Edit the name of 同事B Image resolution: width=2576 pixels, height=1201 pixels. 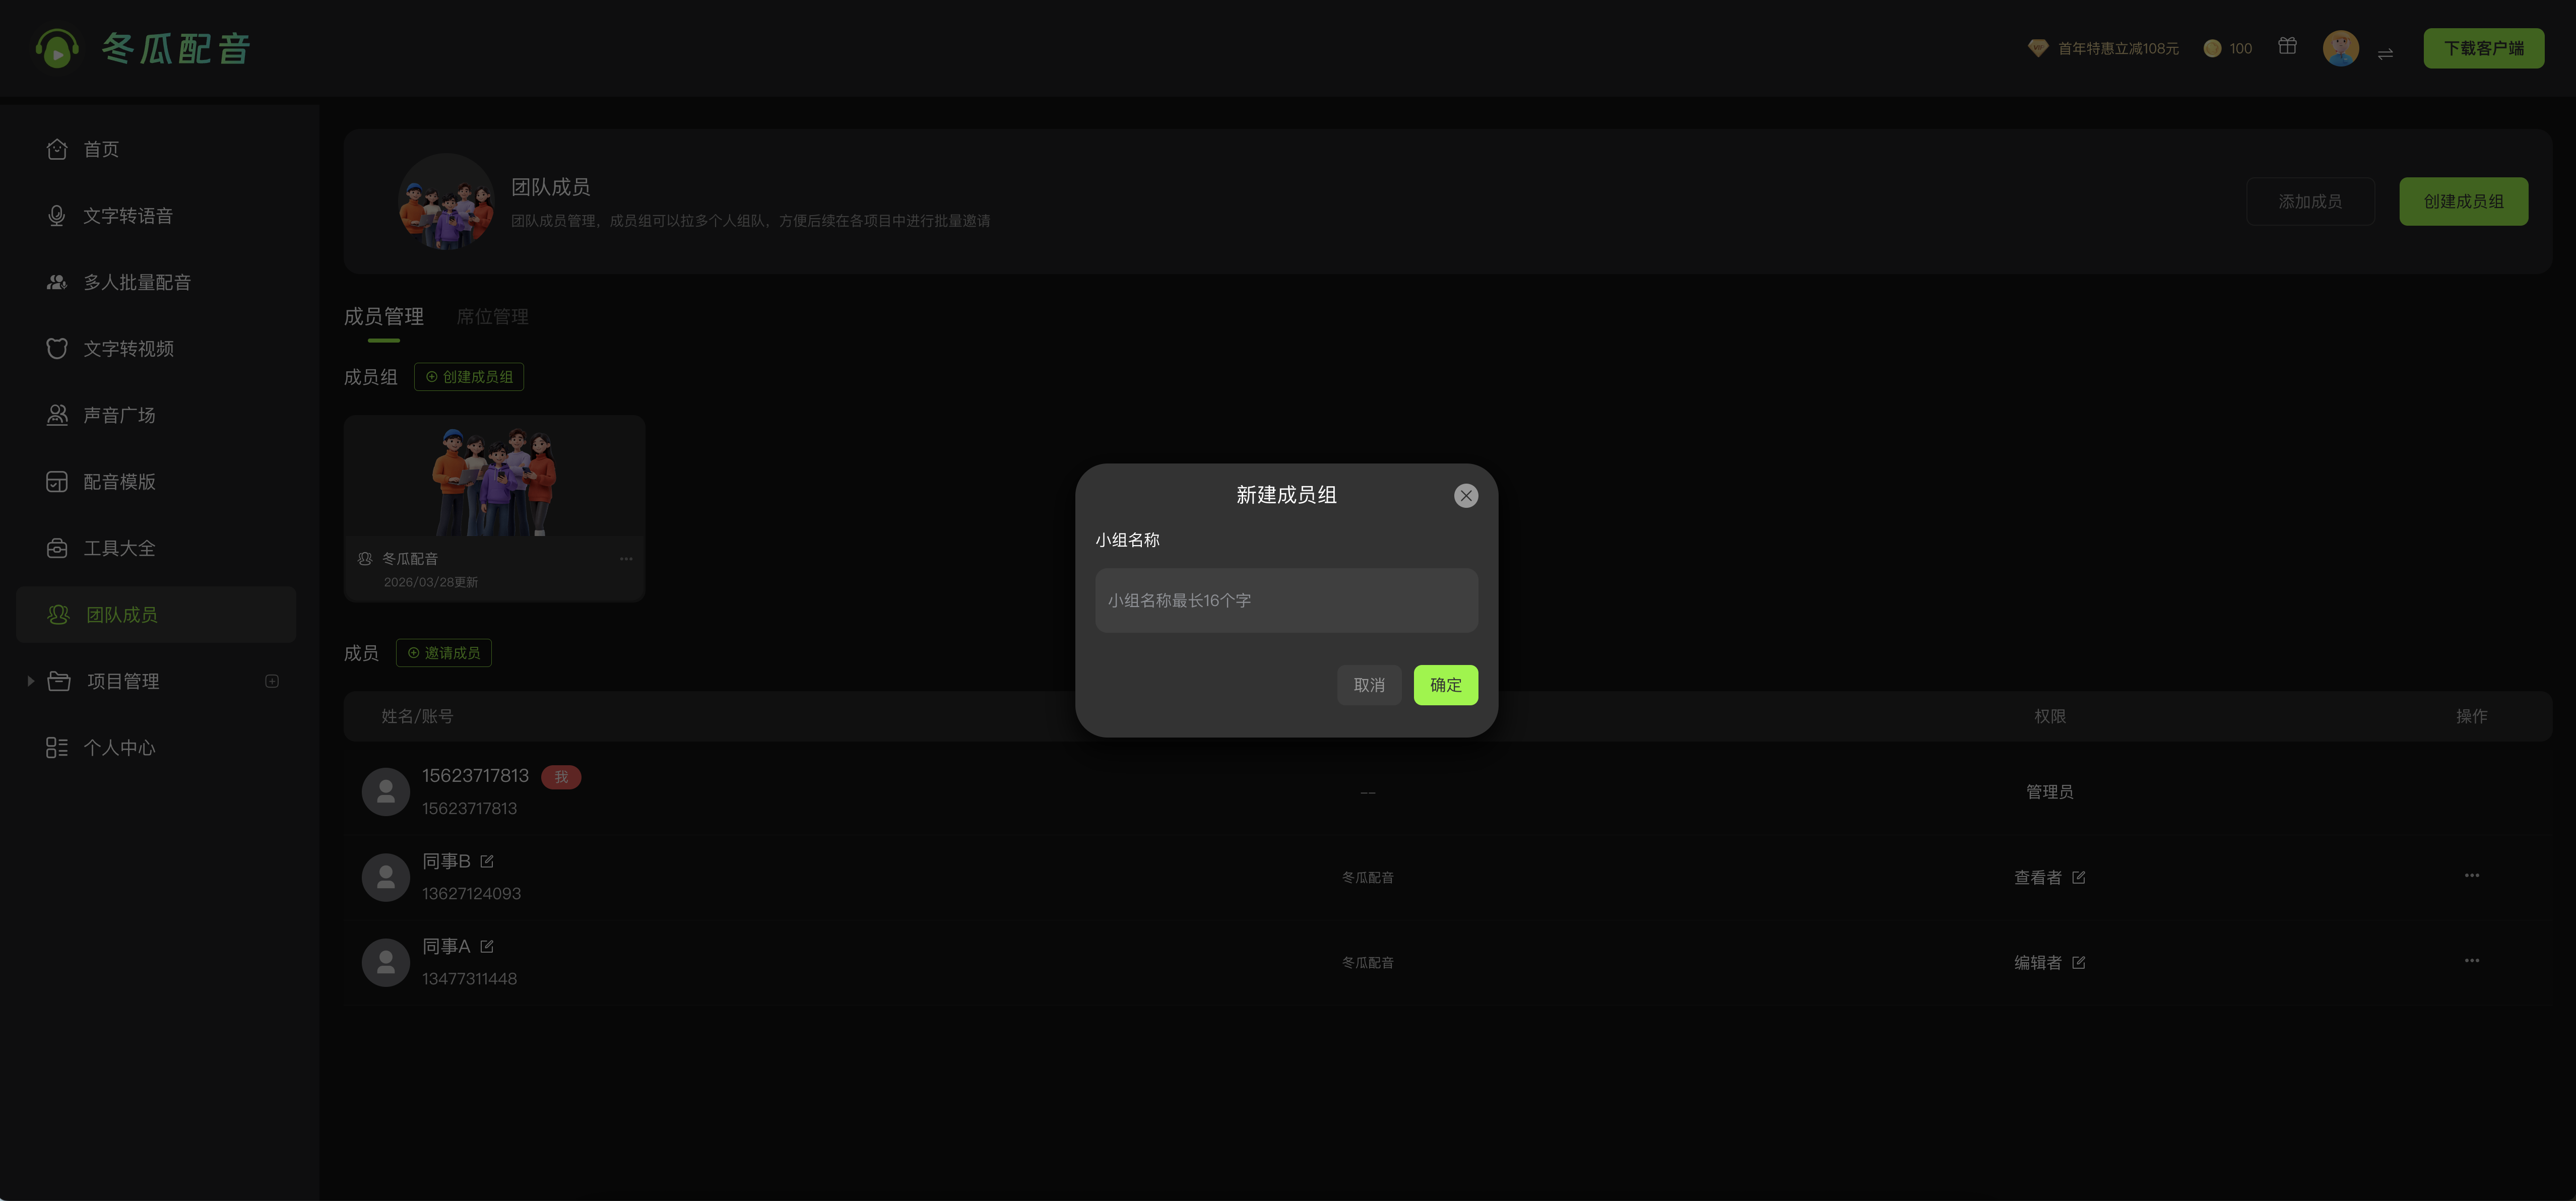pos(487,861)
